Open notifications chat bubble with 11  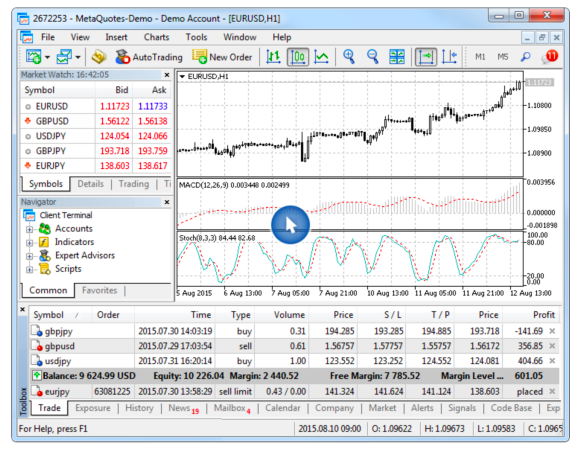click(x=550, y=57)
